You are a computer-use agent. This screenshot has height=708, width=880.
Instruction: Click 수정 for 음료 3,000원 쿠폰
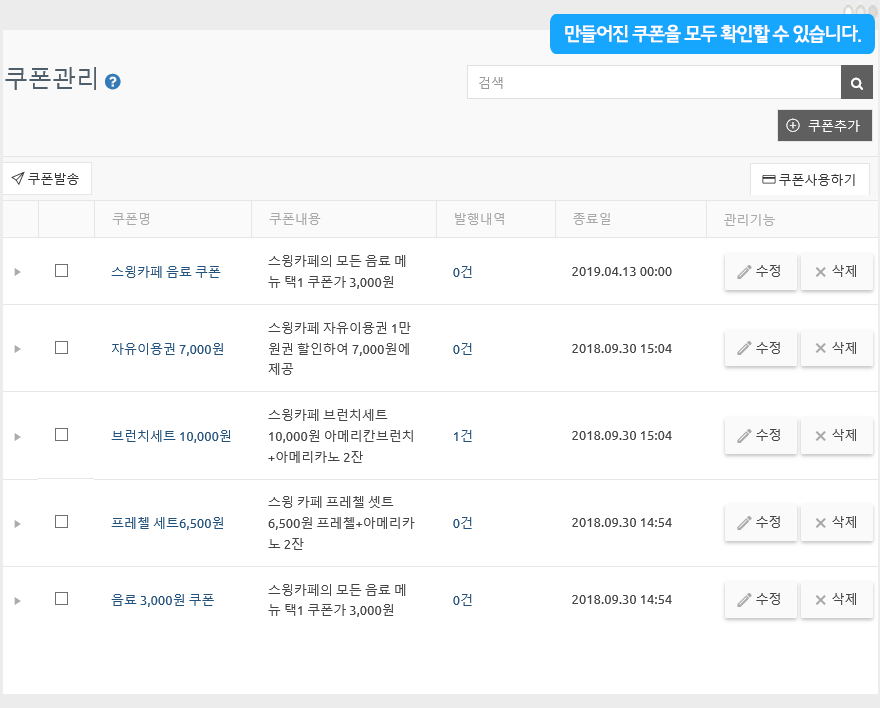760,600
